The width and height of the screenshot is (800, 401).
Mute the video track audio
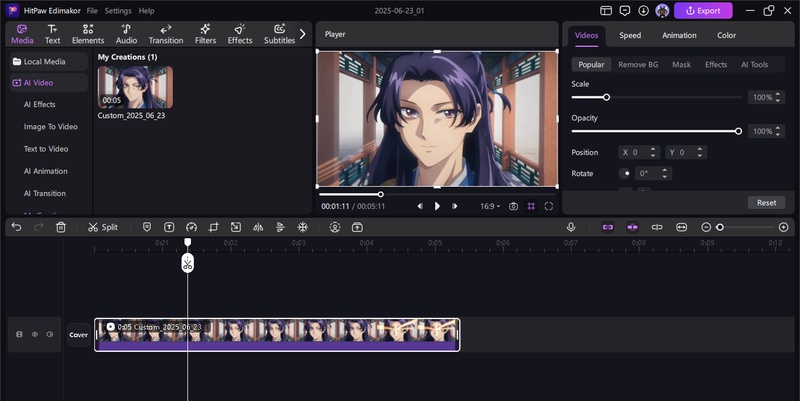[x=49, y=334]
